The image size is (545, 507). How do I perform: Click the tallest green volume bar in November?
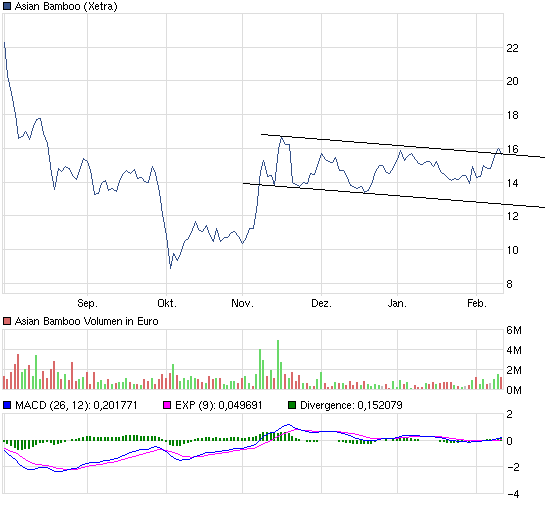(278, 365)
